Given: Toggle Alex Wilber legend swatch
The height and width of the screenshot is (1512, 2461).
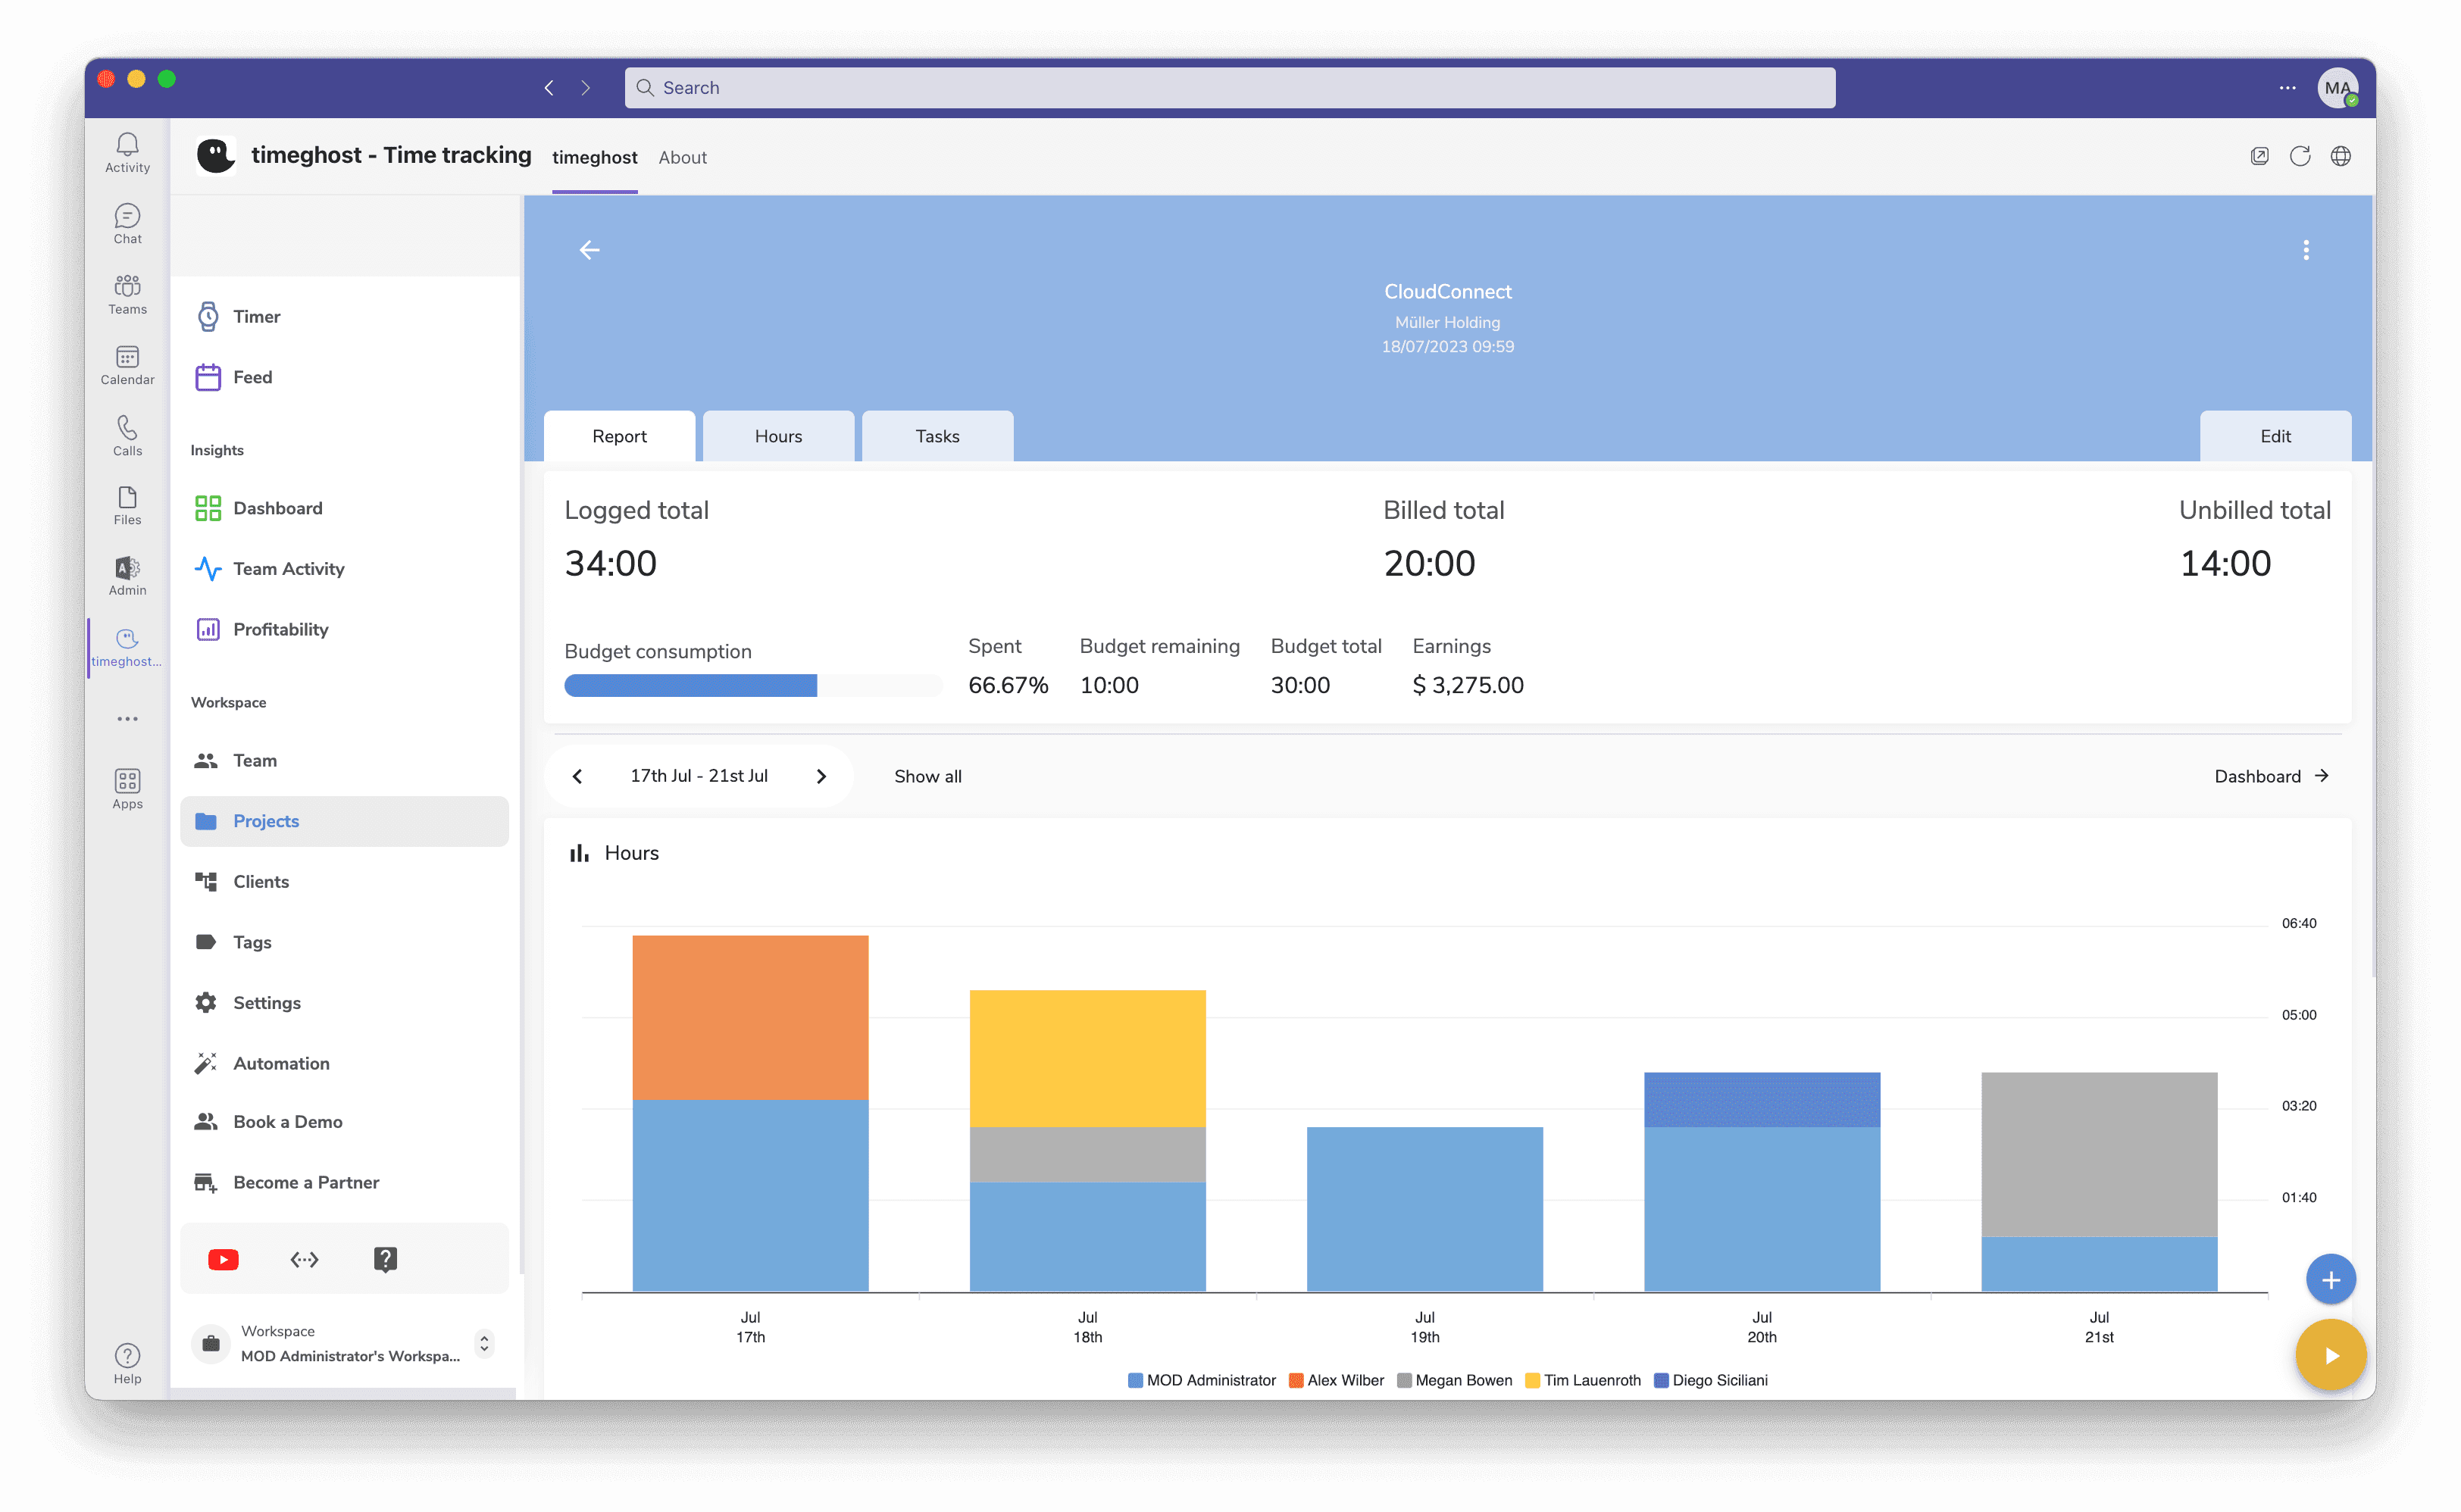Looking at the screenshot, I should (1295, 1380).
